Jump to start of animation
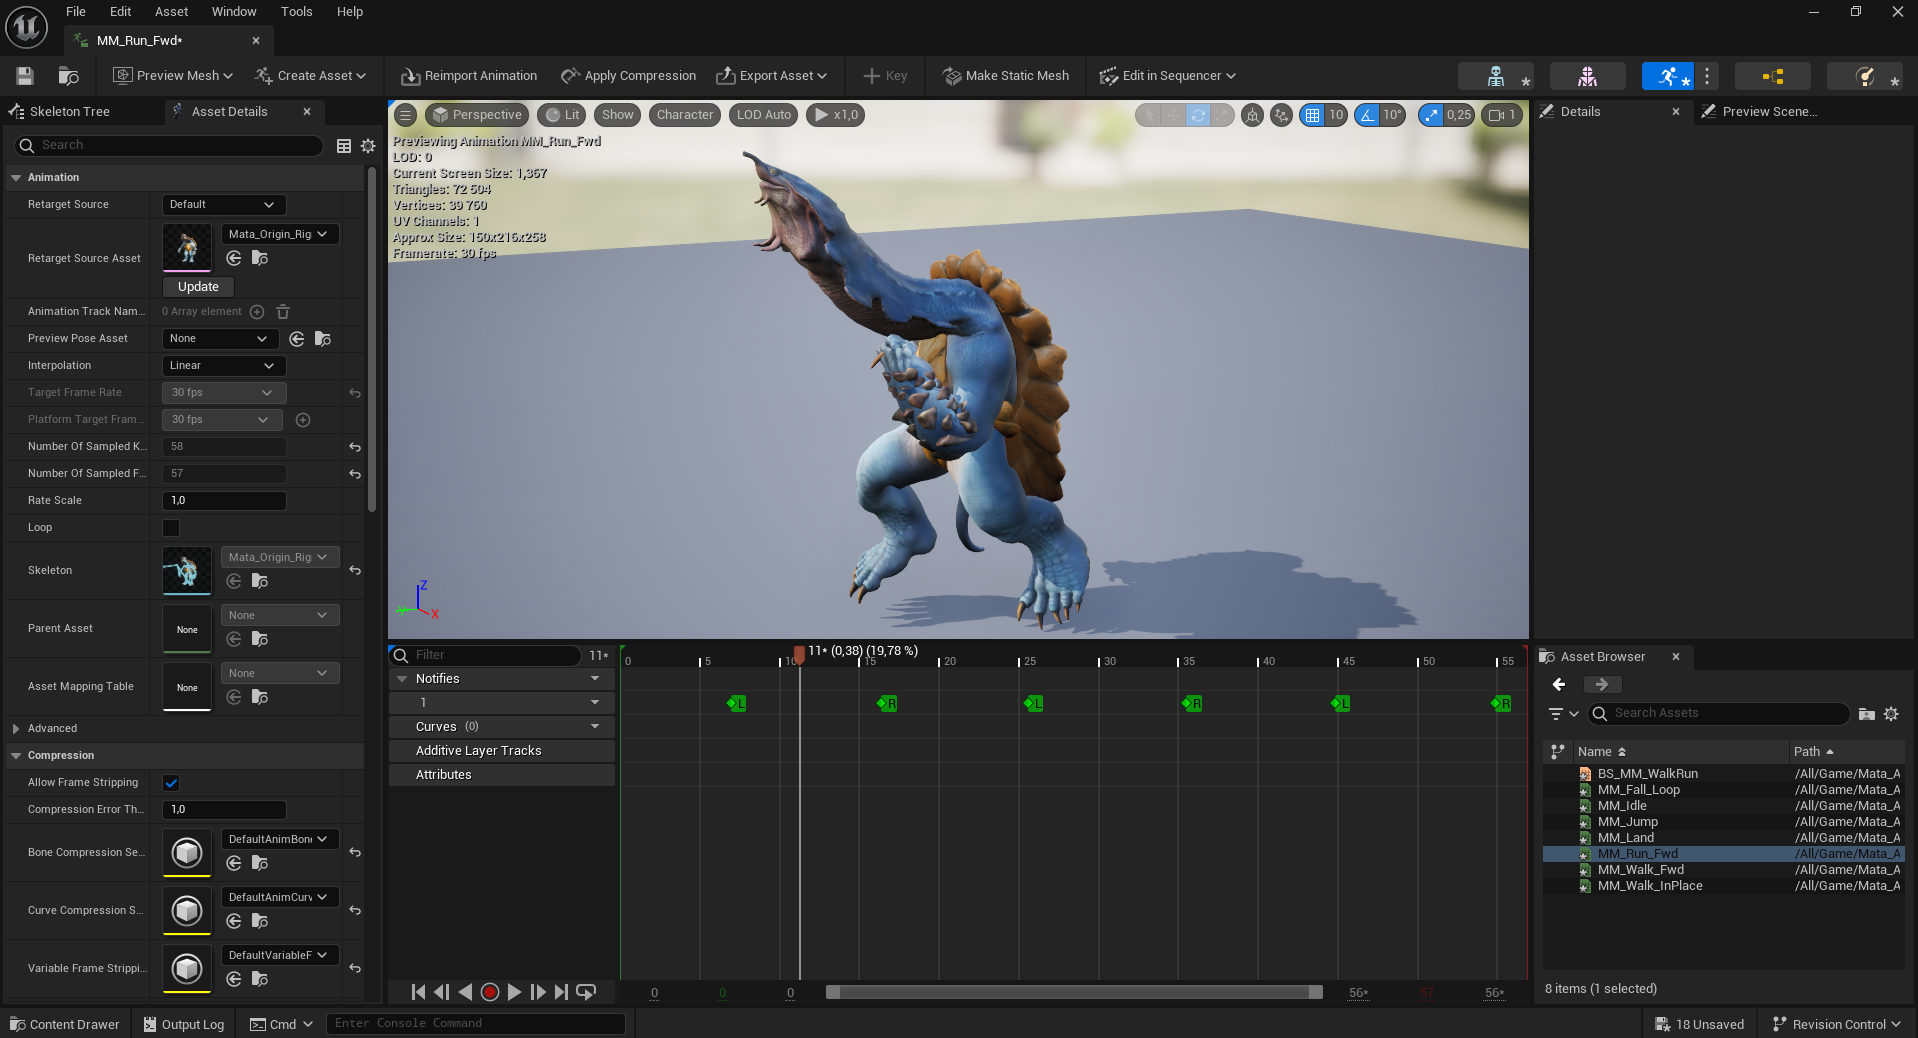This screenshot has height=1038, width=1918. coord(418,992)
